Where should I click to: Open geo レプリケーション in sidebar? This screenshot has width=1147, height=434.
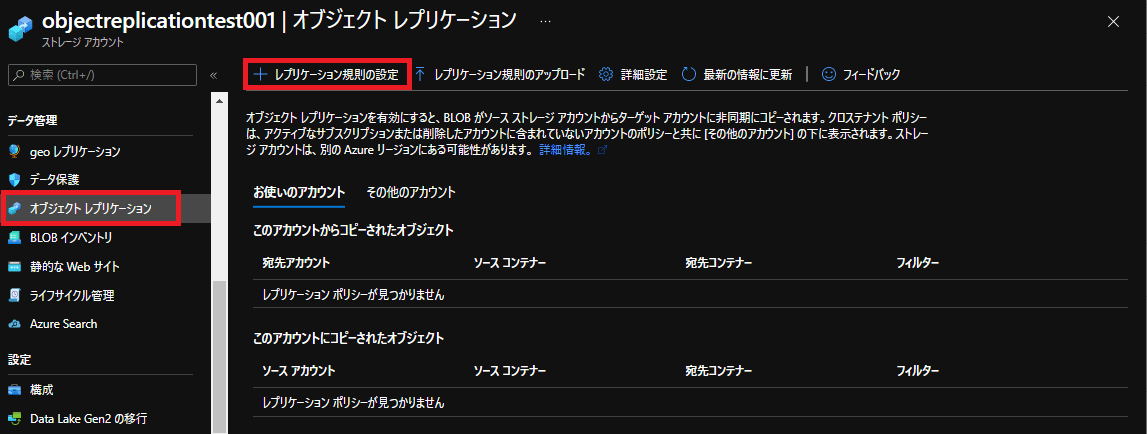(x=75, y=151)
